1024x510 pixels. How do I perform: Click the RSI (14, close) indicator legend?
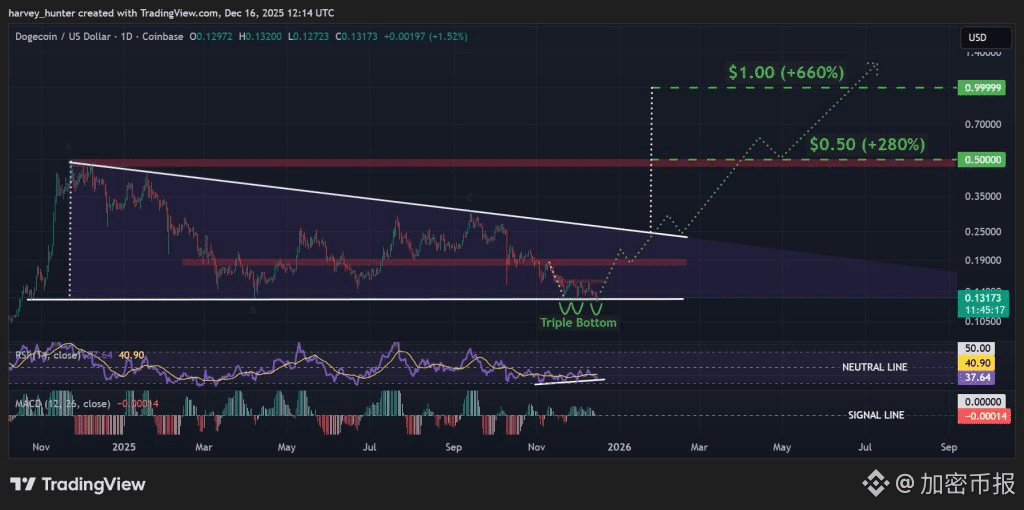48,355
